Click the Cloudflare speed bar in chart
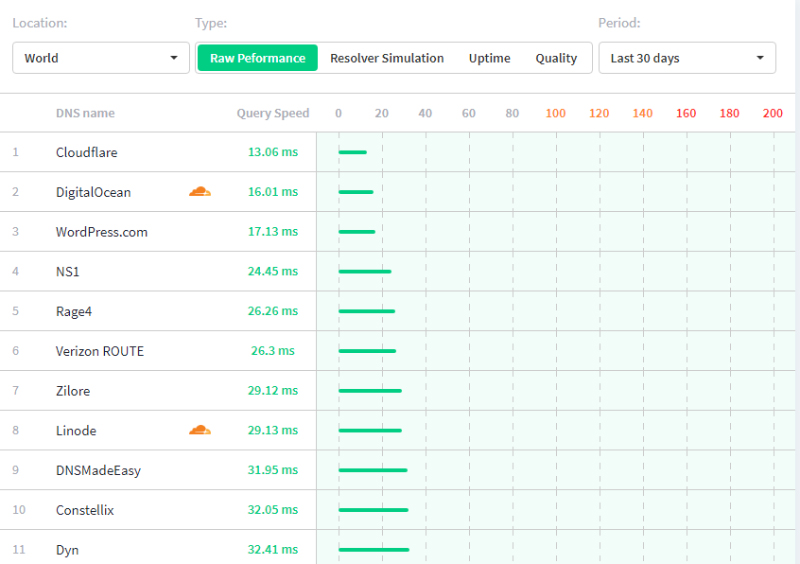The image size is (800, 564). point(353,152)
